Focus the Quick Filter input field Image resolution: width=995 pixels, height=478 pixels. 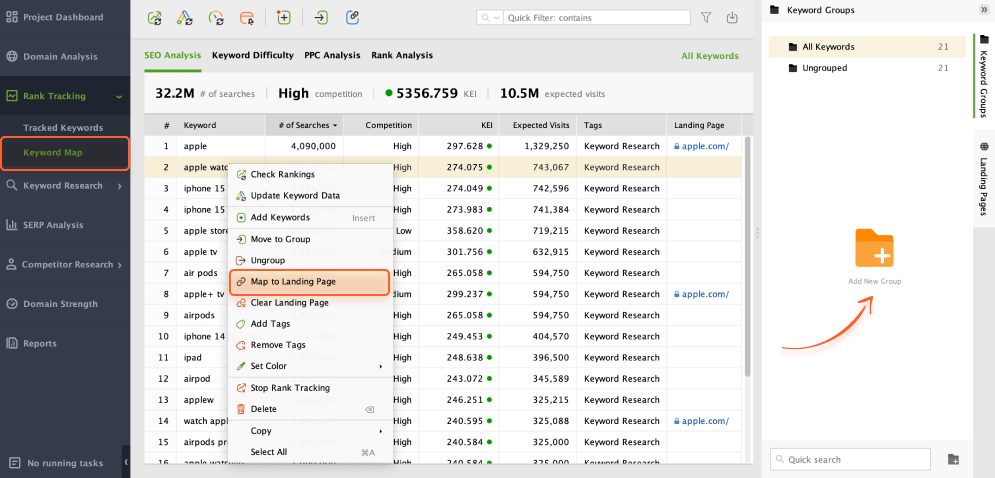(x=594, y=18)
